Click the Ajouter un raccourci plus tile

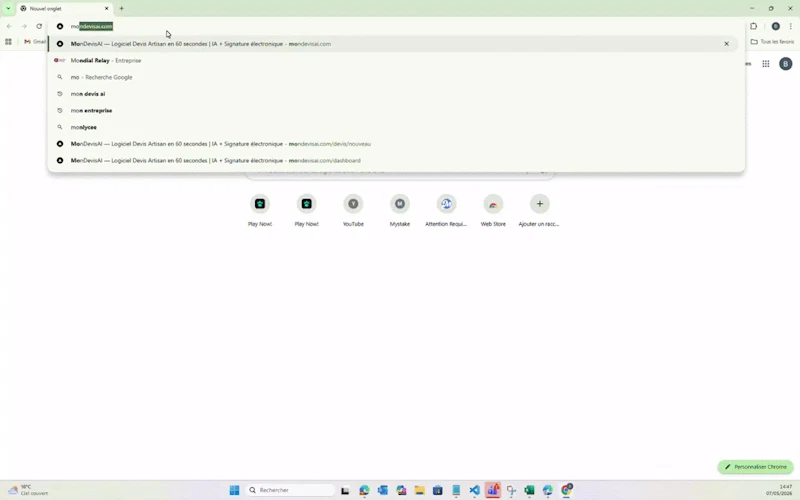point(539,210)
